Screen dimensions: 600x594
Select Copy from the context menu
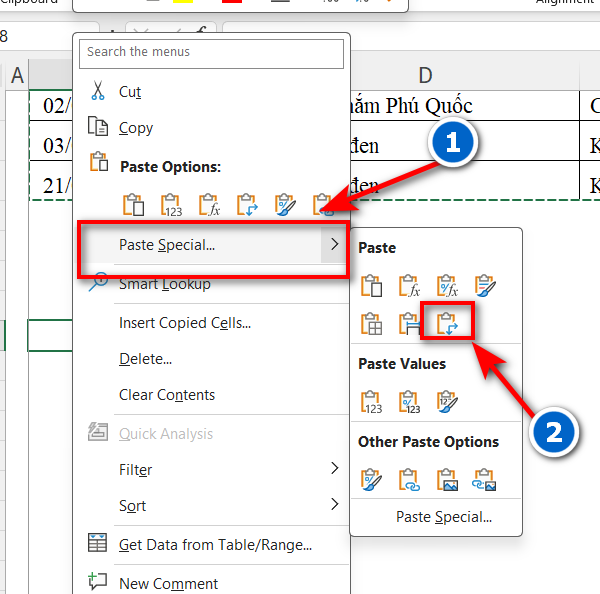[136, 128]
